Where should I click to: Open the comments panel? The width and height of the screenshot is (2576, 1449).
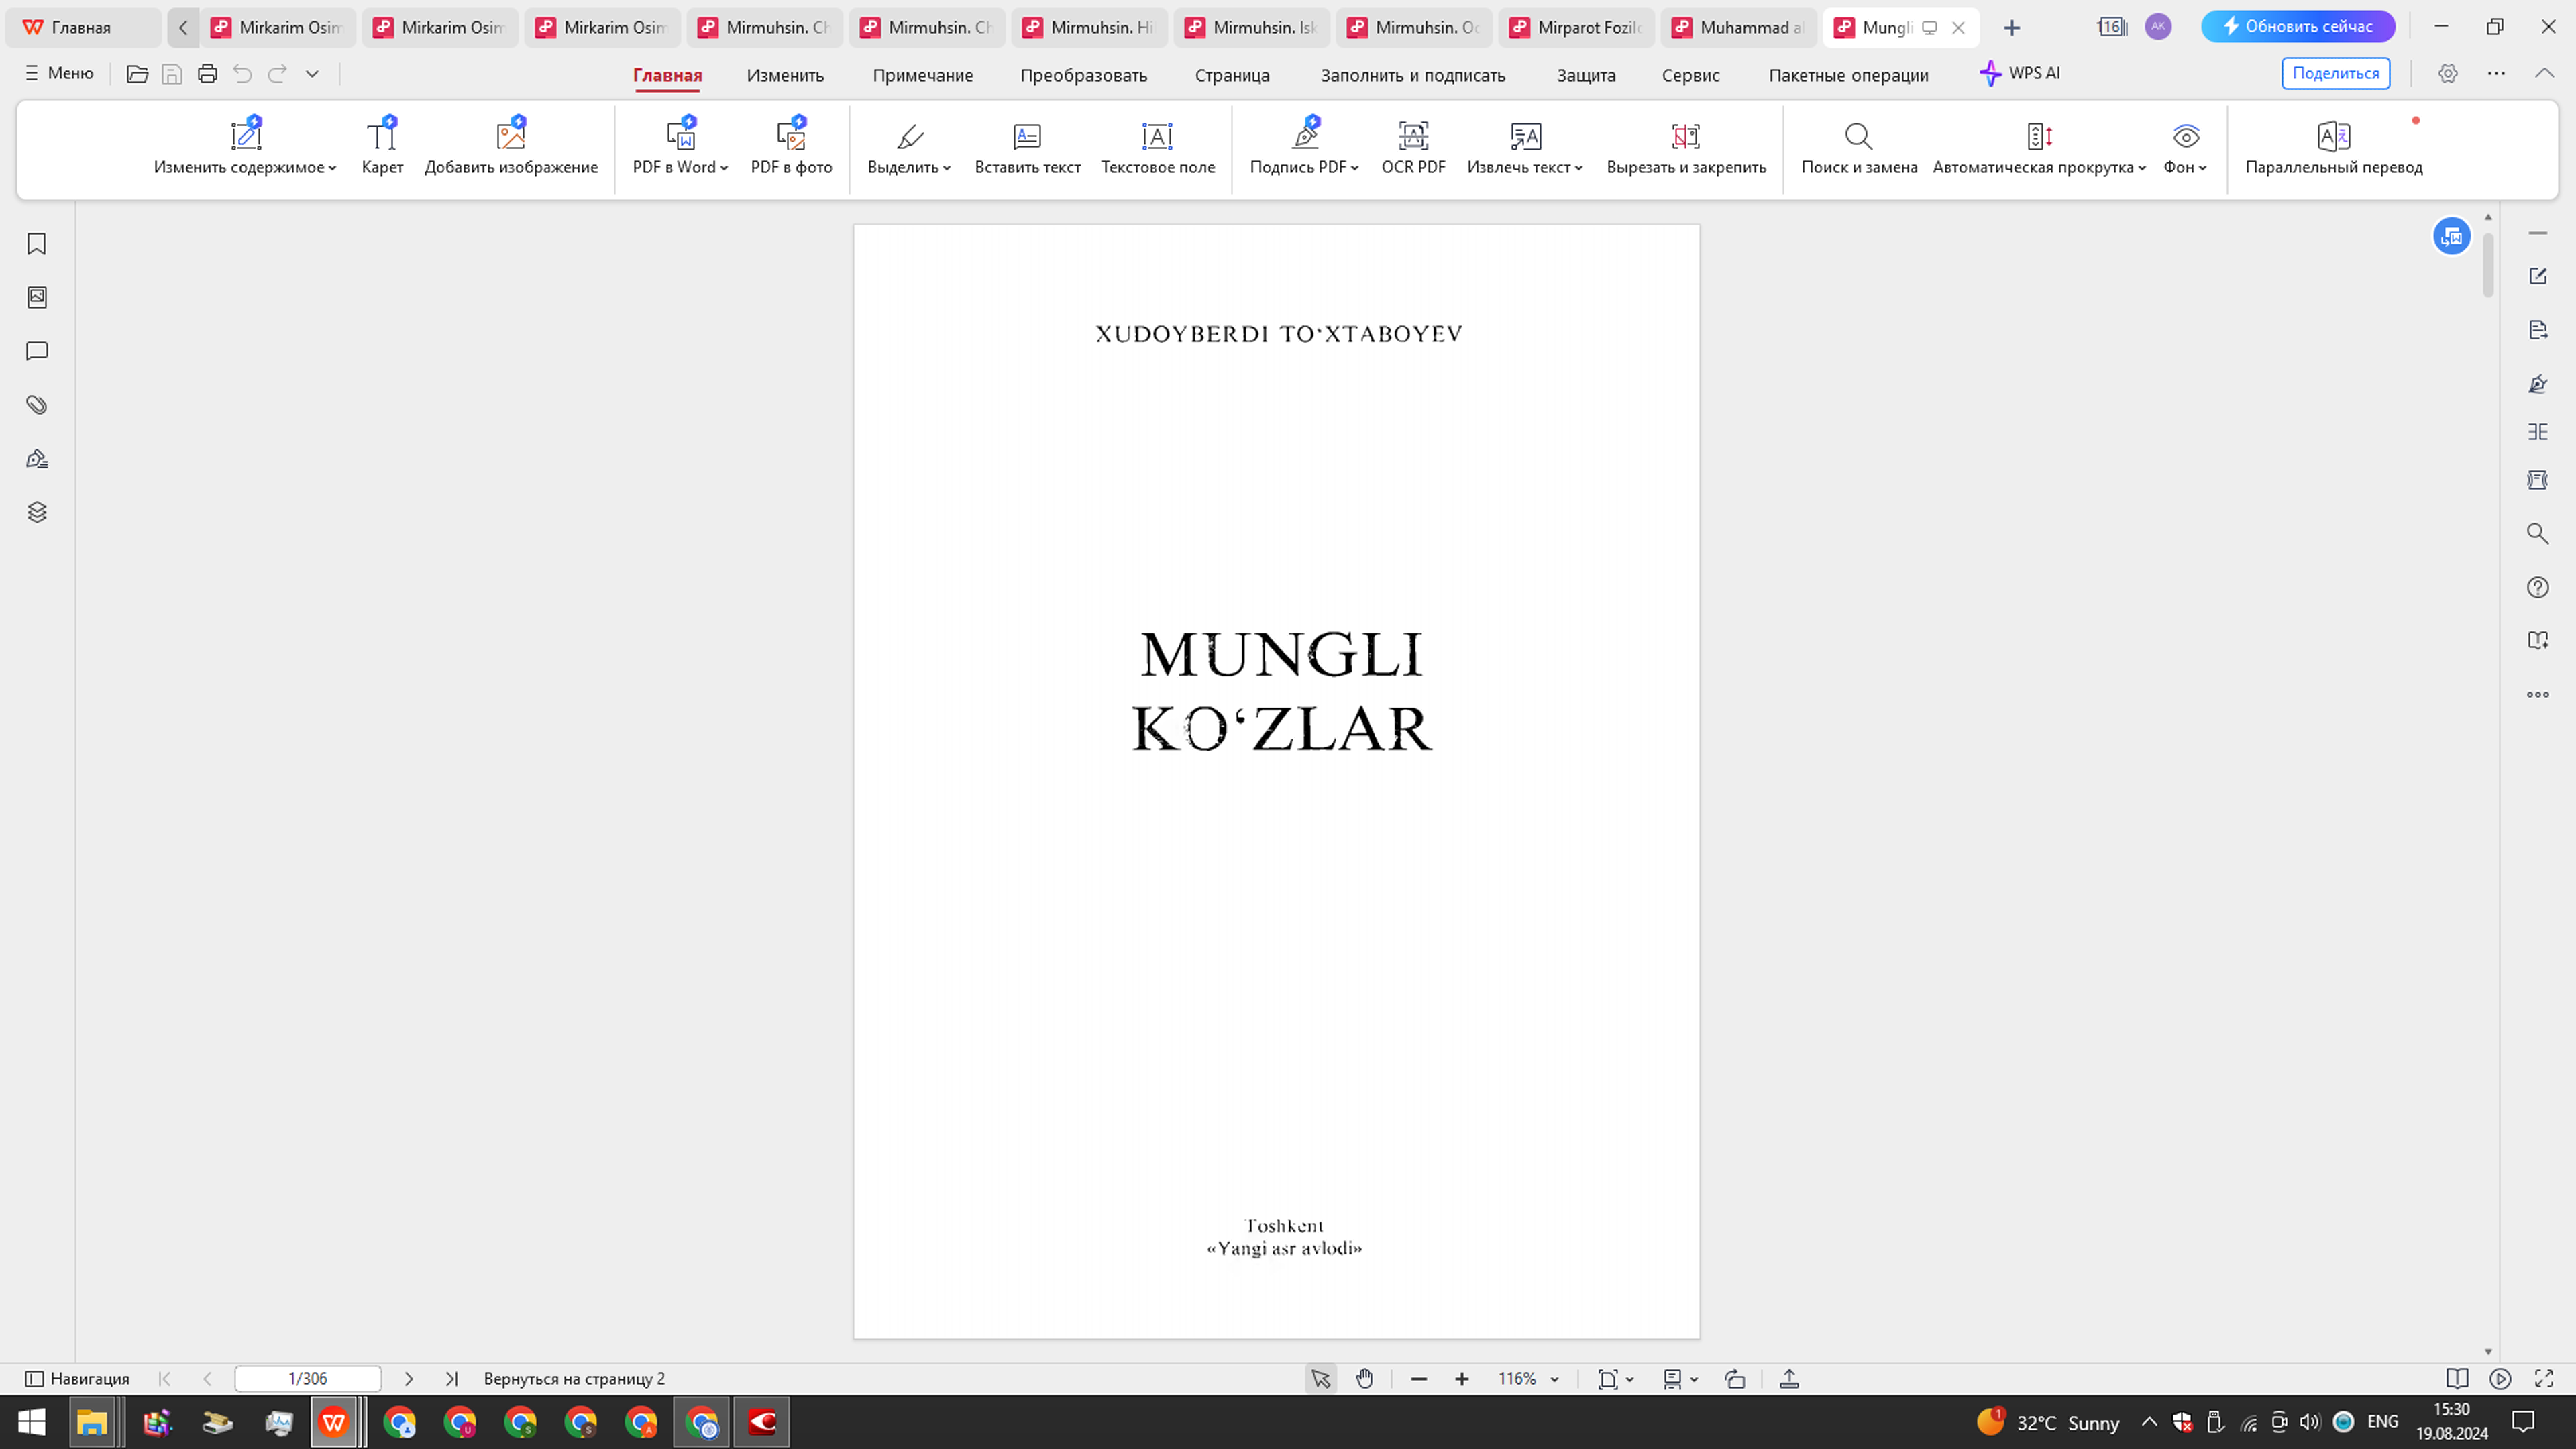36,351
